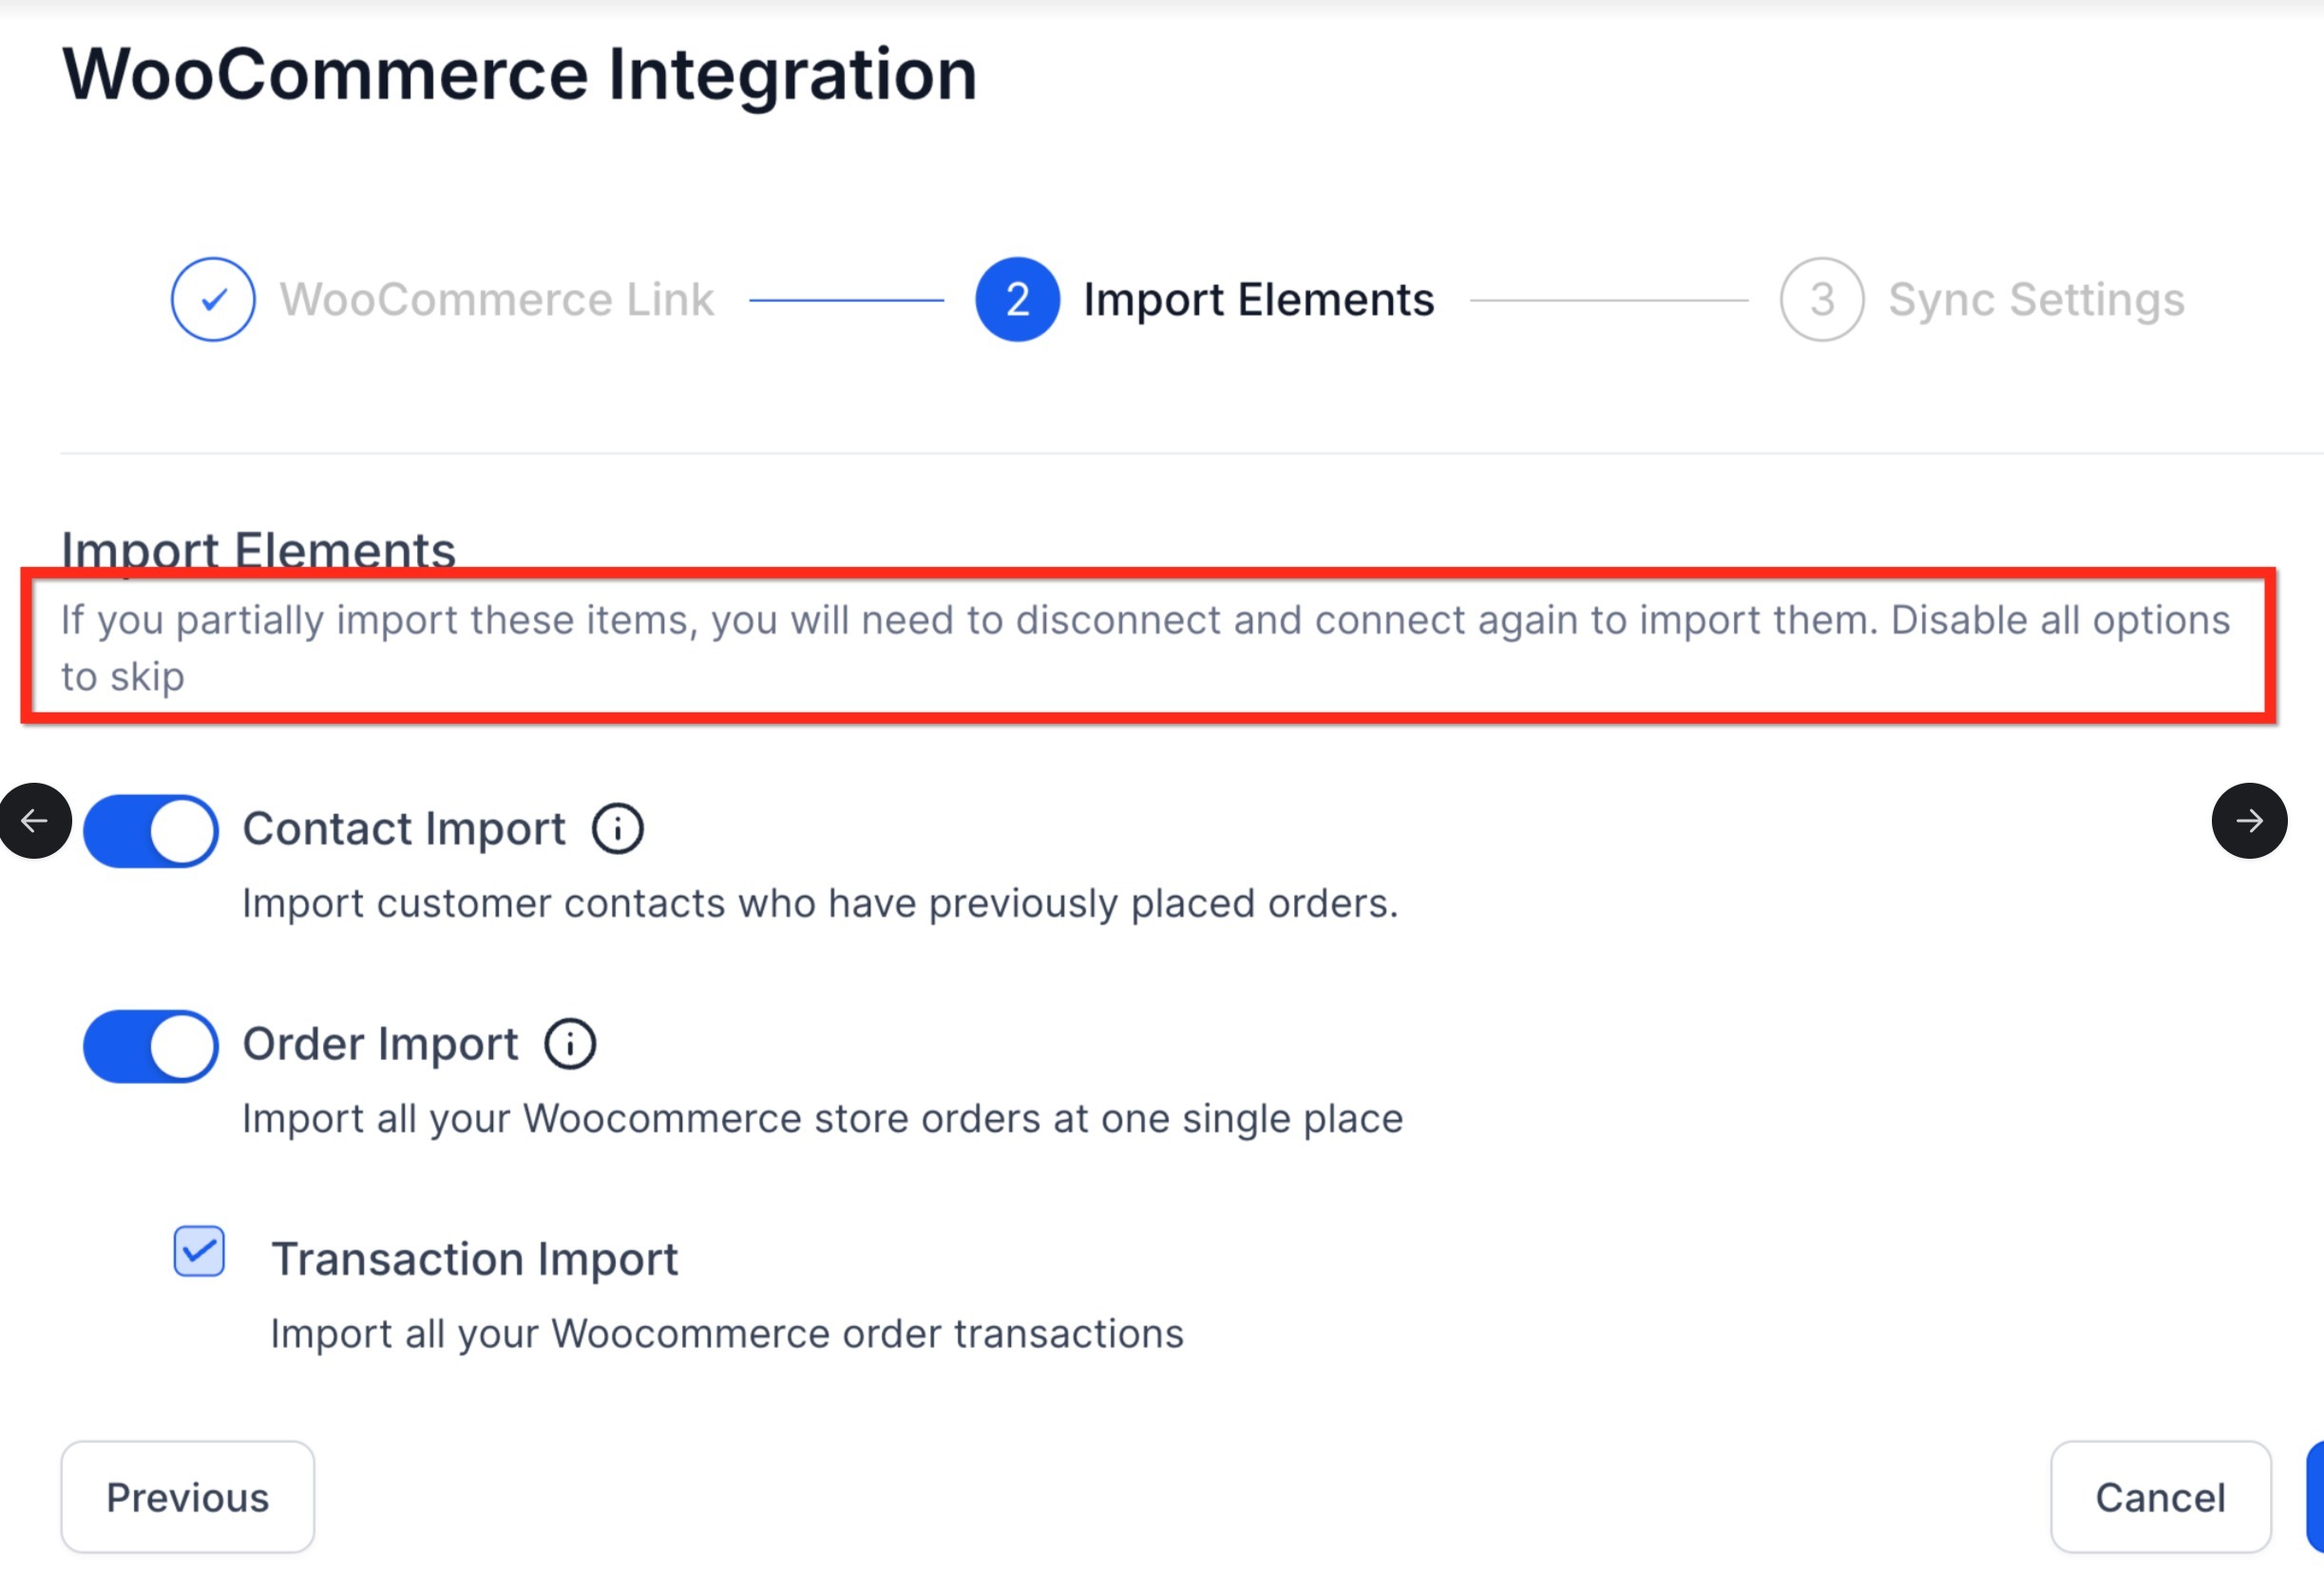Click the Contact Import label text
Viewport: 2324px width, 1594px height.
coord(404,829)
